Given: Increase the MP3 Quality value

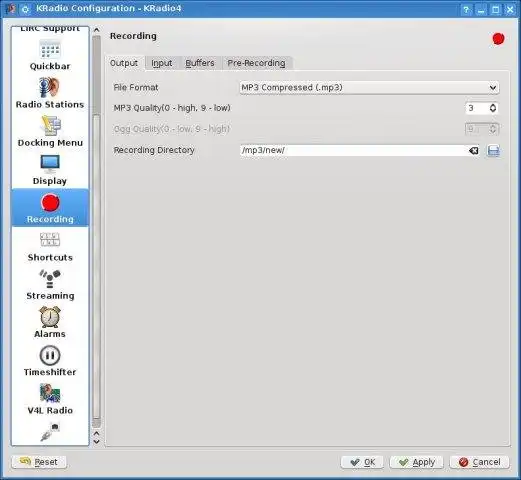Looking at the screenshot, I should pos(493,105).
